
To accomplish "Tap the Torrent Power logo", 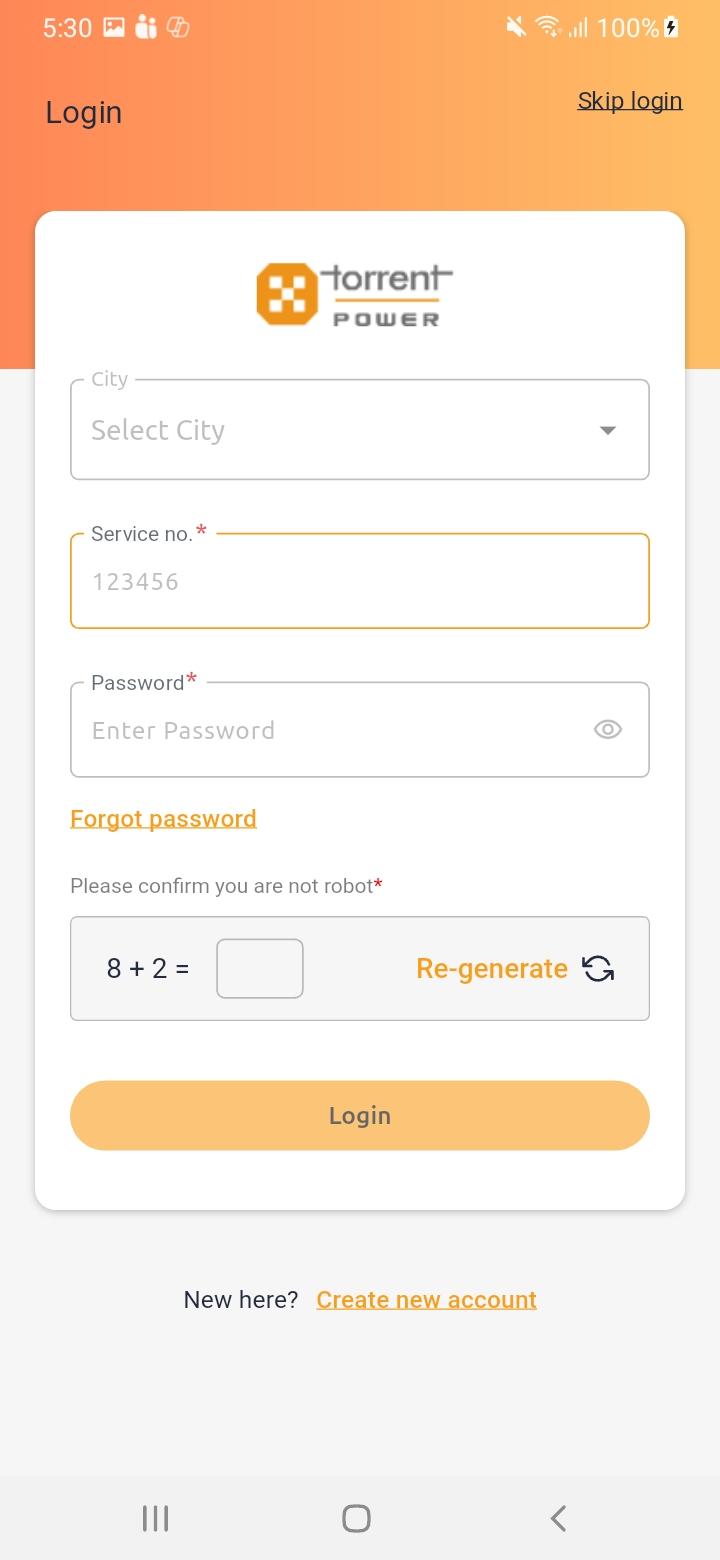I will click(x=355, y=294).
